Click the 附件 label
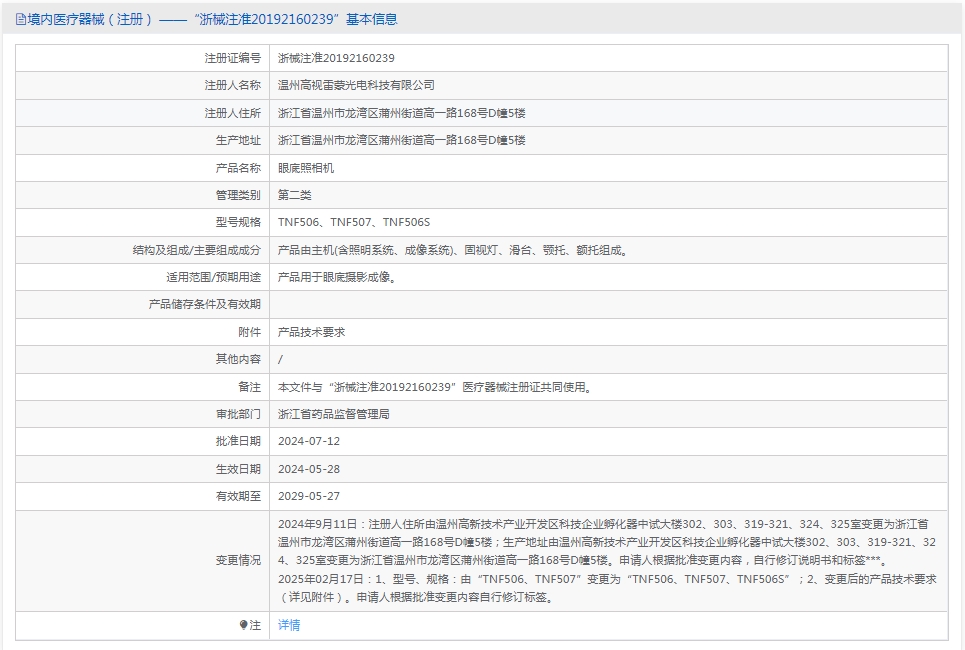 (249, 332)
